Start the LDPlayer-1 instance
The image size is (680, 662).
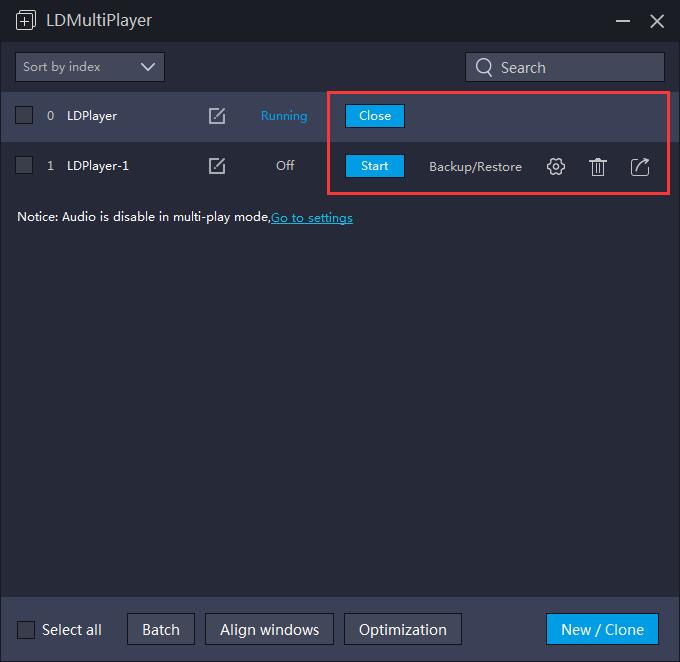click(x=375, y=166)
